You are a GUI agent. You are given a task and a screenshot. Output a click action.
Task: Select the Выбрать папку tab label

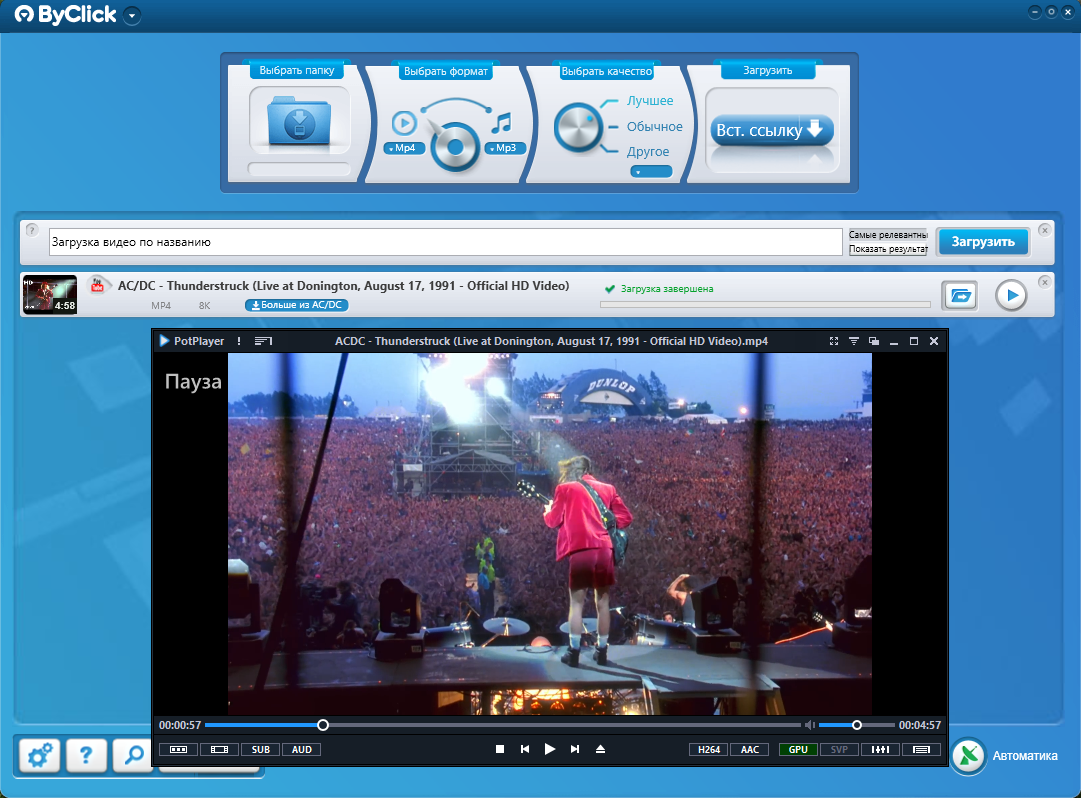[296, 70]
